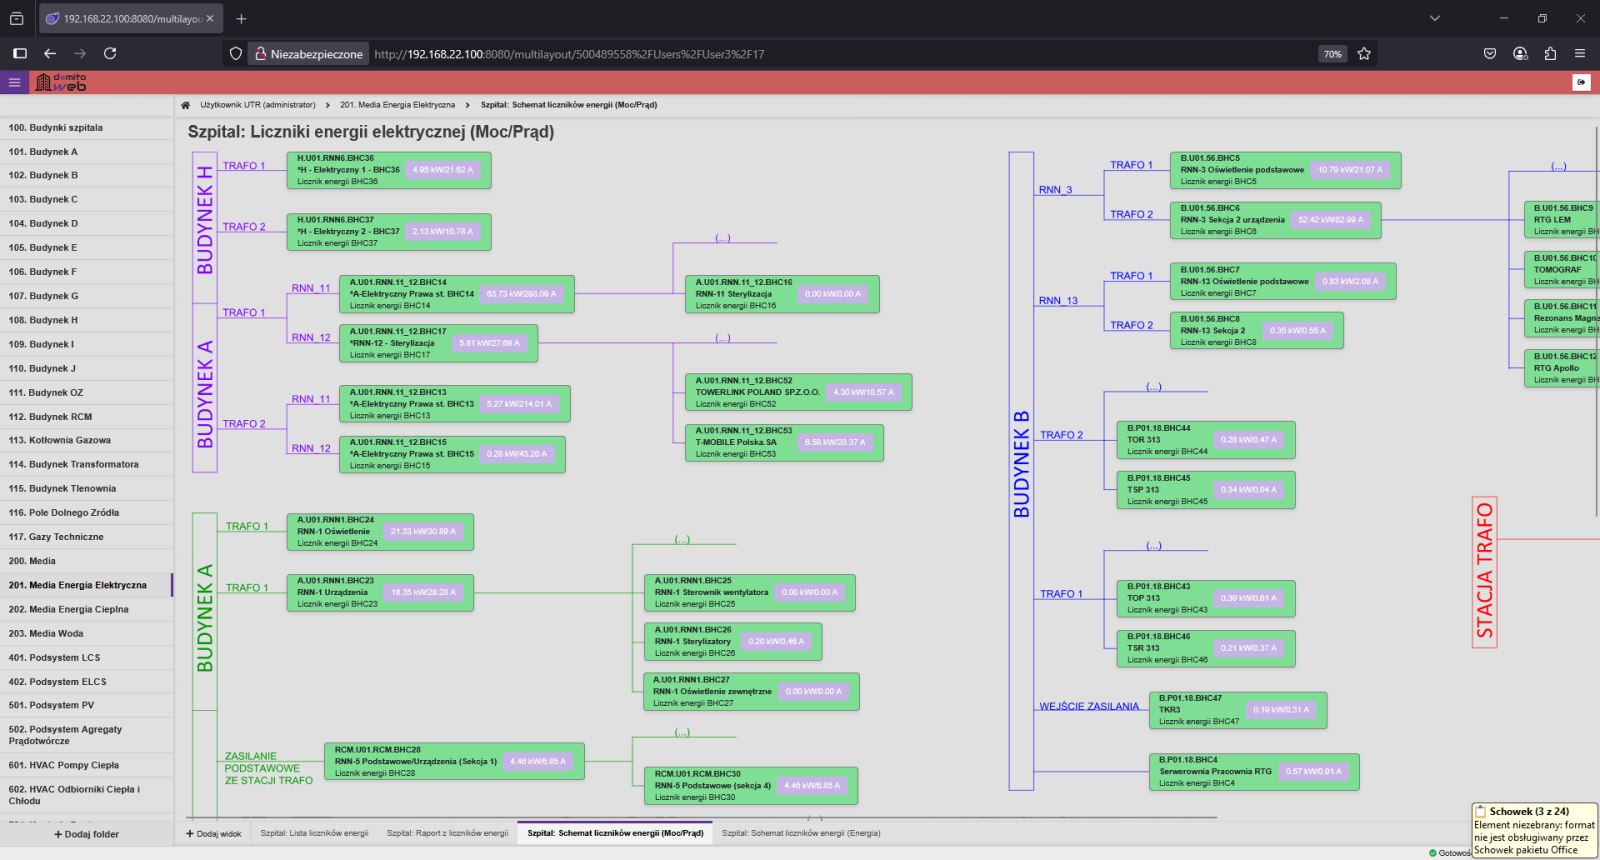
Task: Click the Save to Pocket icon
Action: (x=1490, y=54)
